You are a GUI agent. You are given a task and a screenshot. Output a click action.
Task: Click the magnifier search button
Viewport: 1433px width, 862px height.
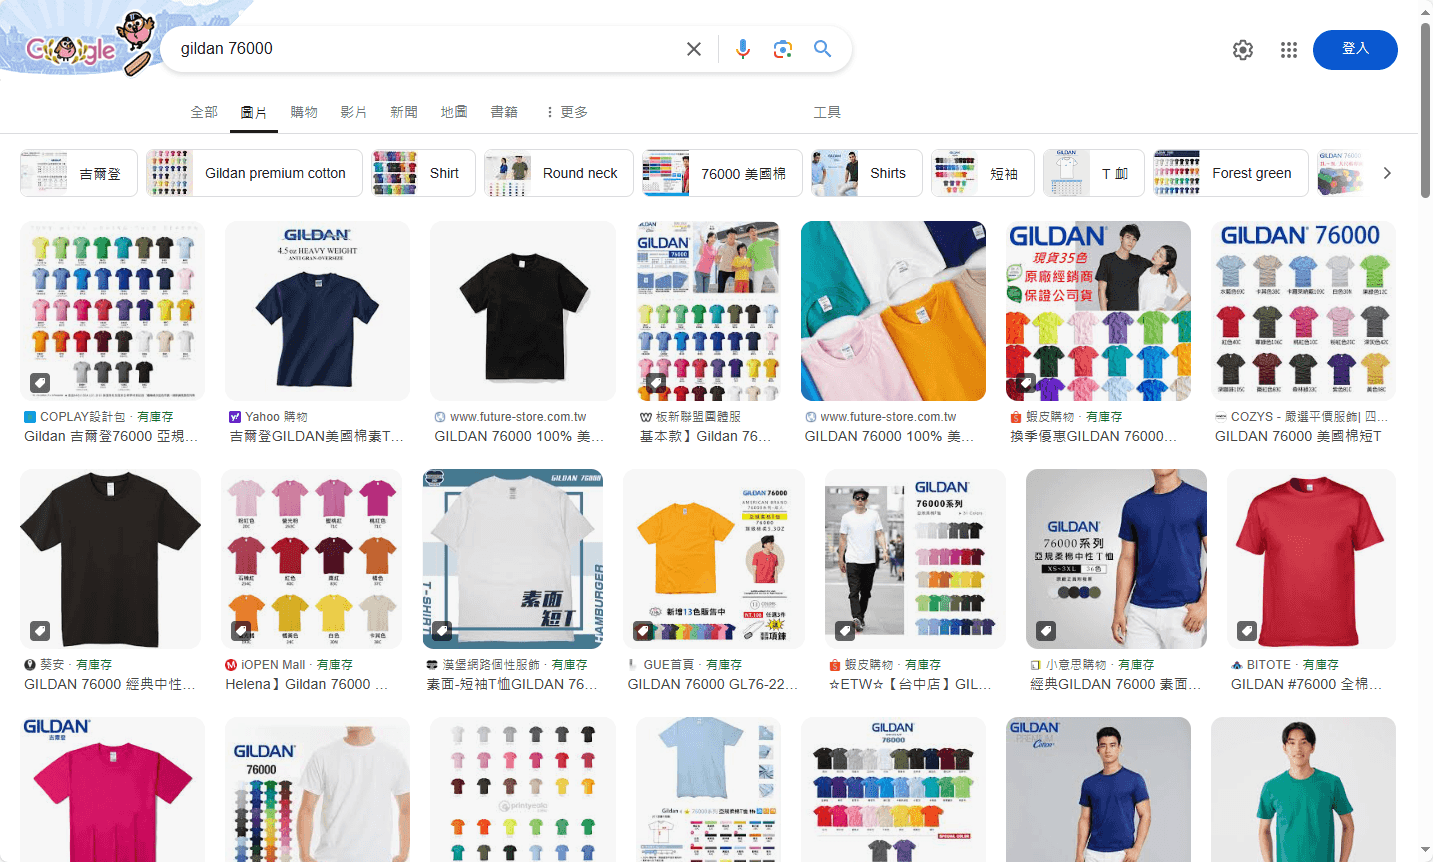[823, 49]
